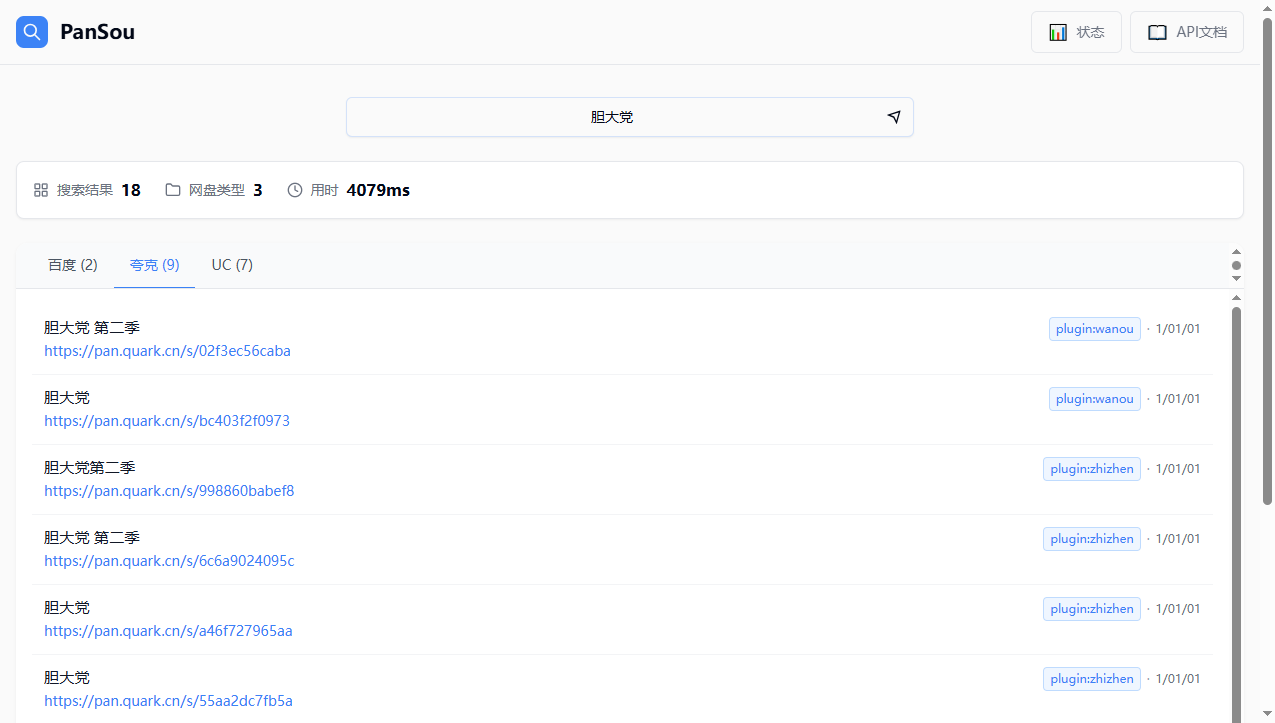Screen dimensions: 1275x723
Task: Select the 网盘类型 count 3
Action: (258, 190)
